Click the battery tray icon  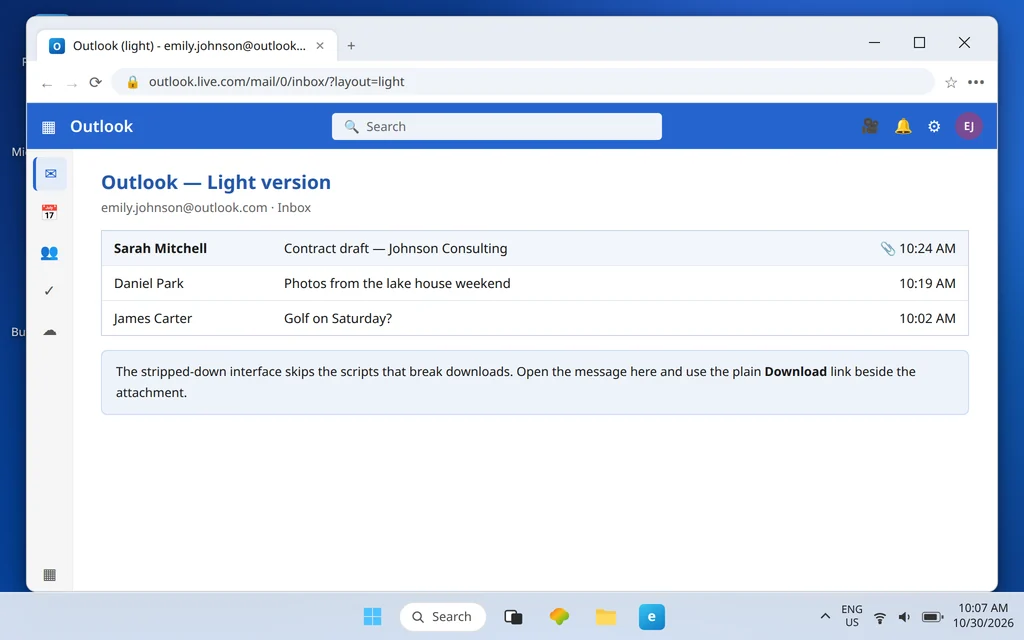[x=932, y=617]
